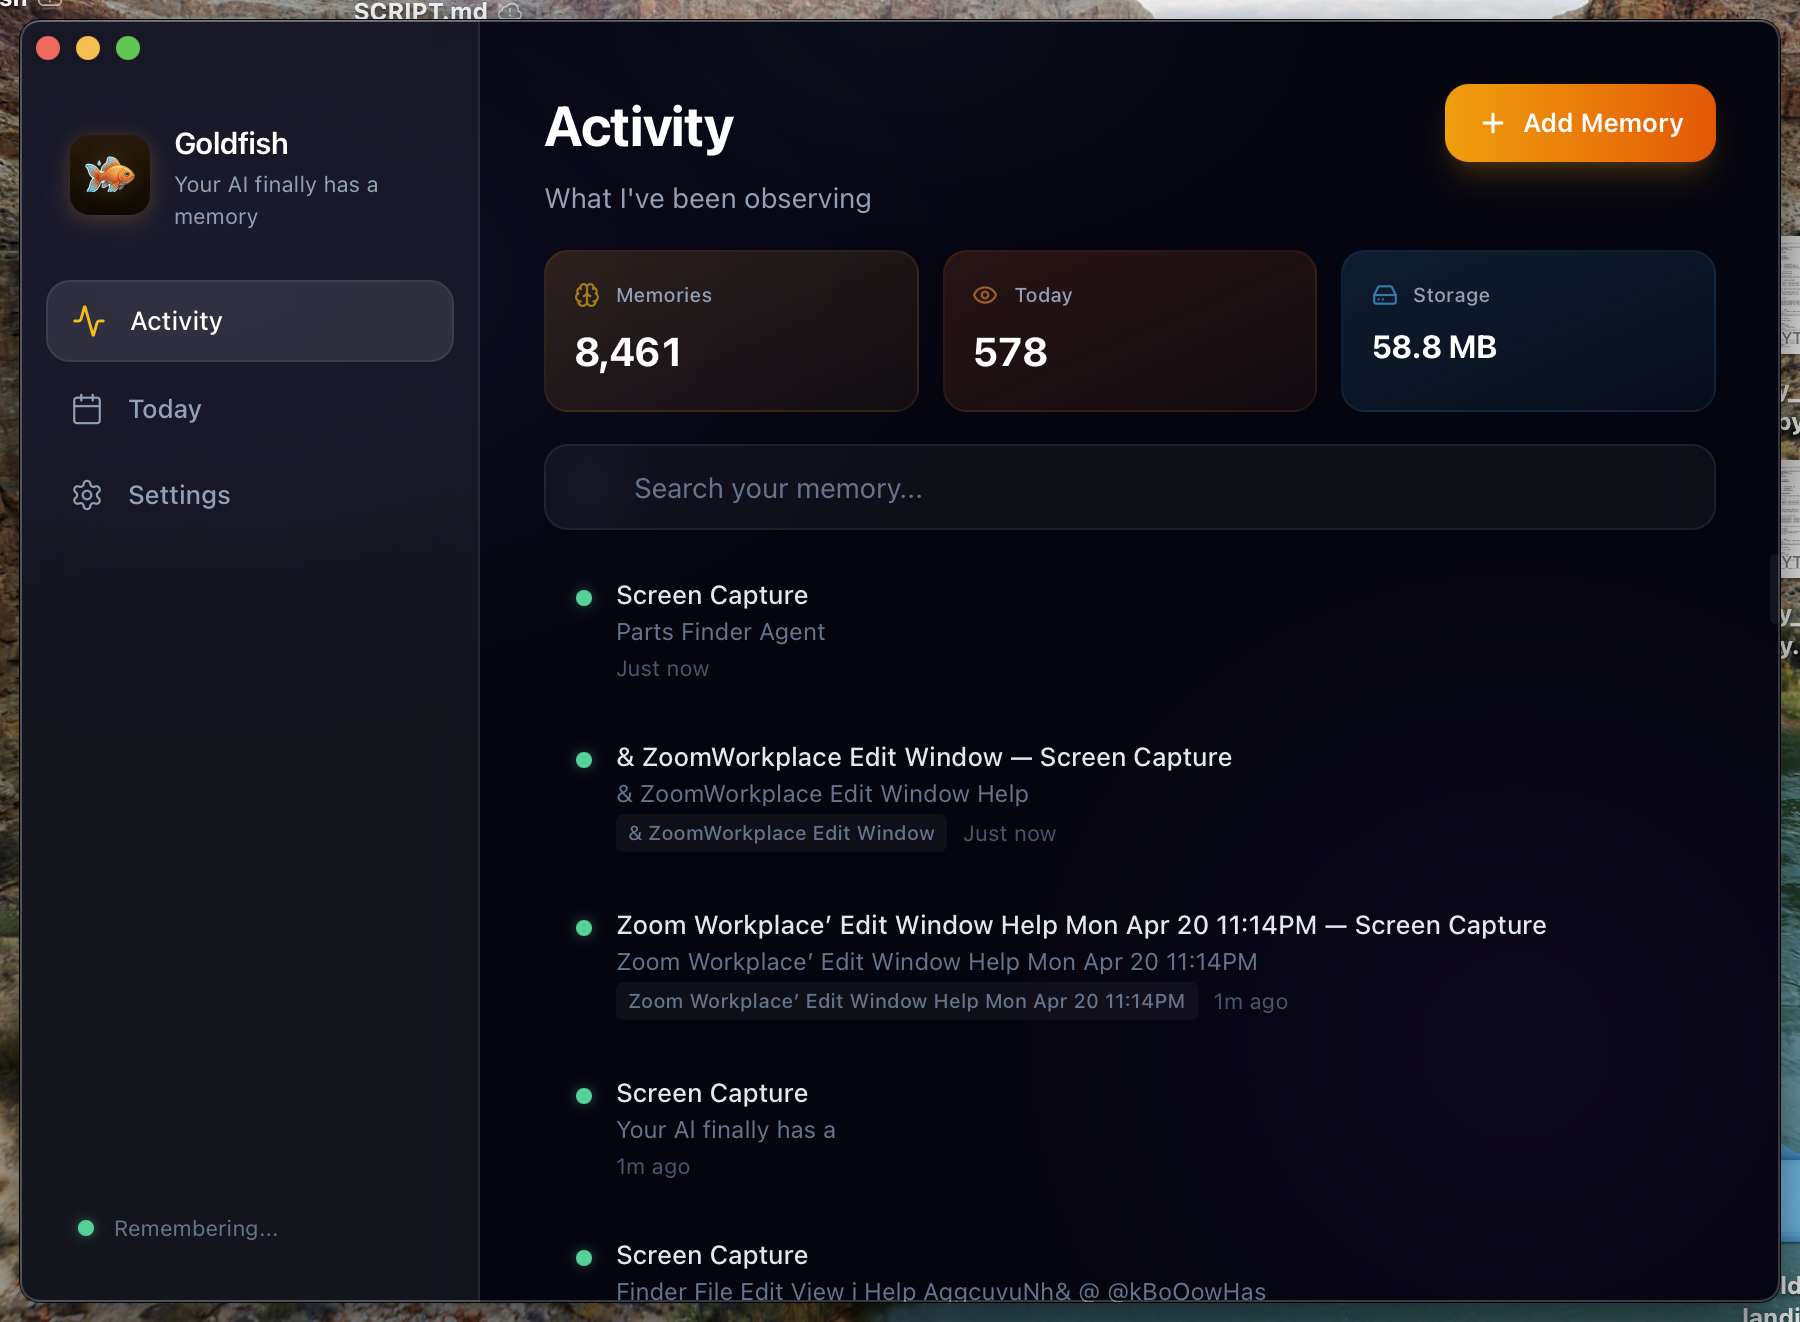
Task: Click the green Remembering status dot
Action: (86, 1228)
